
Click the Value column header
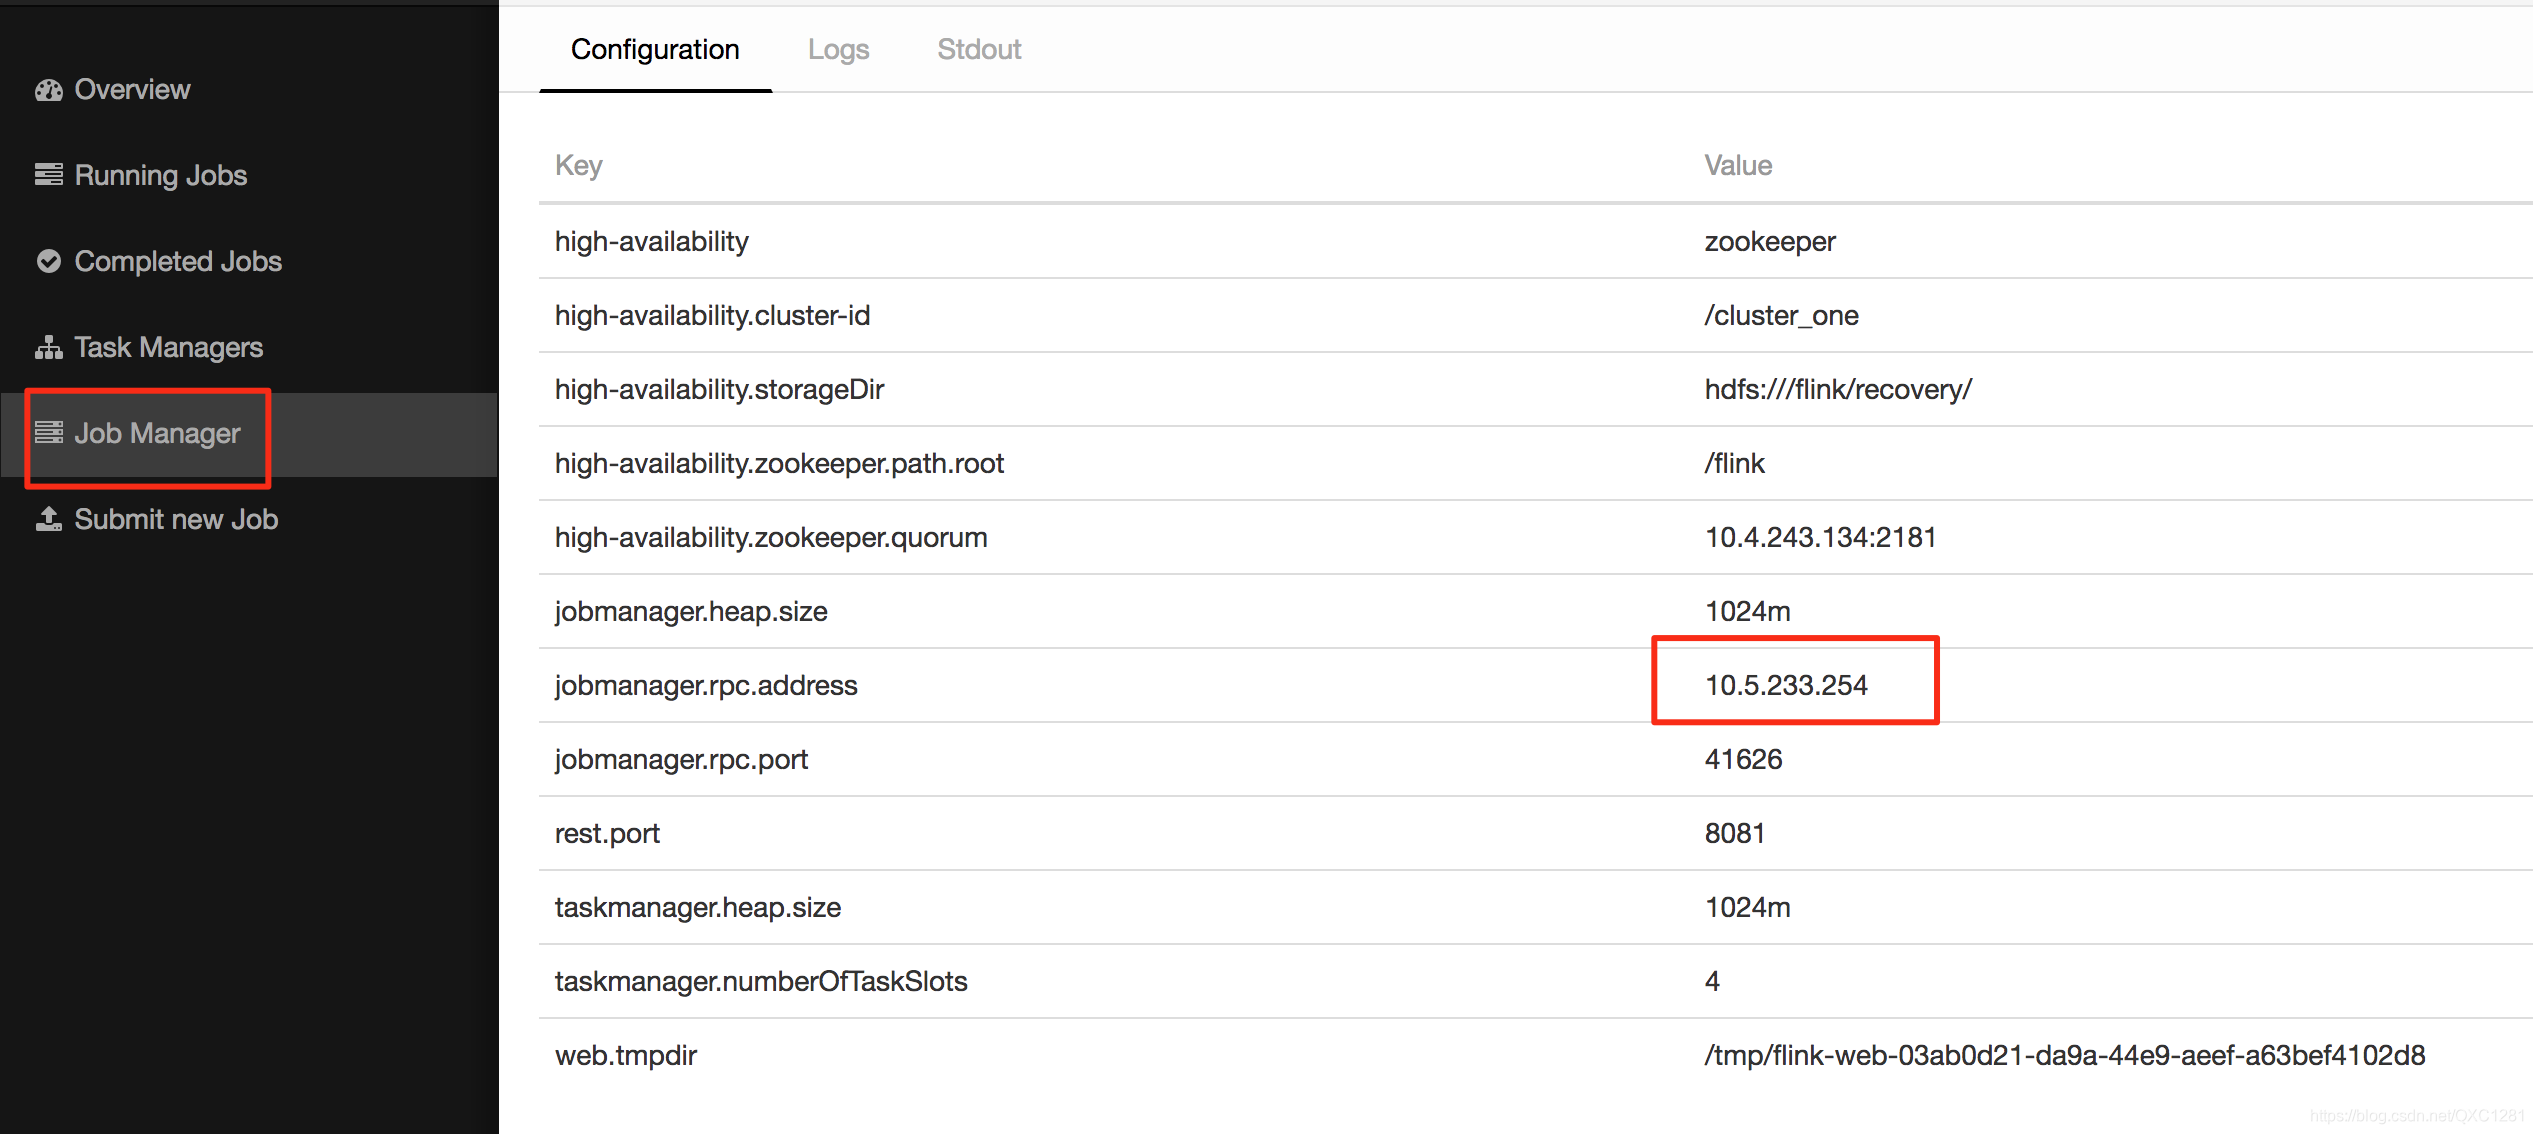point(1738,166)
